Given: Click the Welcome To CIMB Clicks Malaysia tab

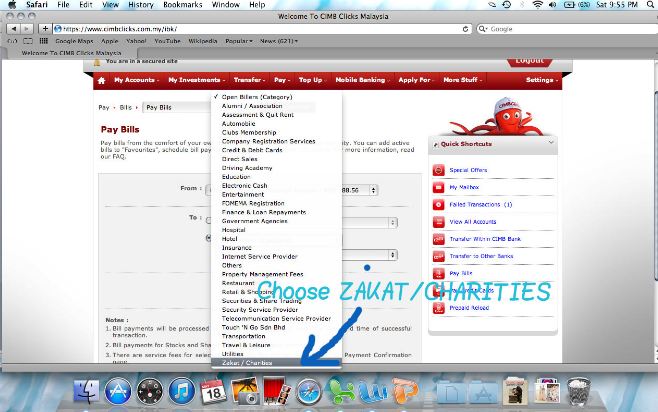Looking at the screenshot, I should tap(71, 53).
